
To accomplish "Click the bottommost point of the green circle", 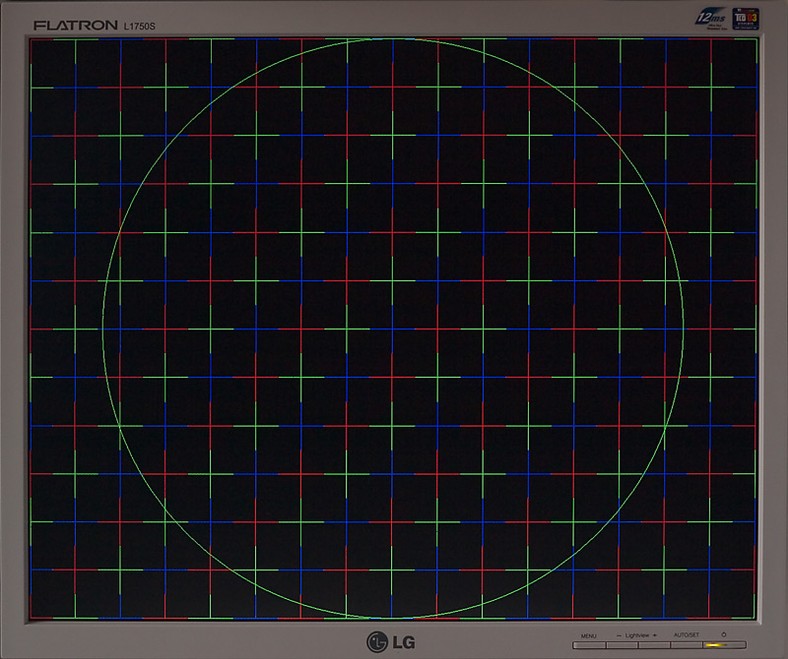I will [393, 617].
